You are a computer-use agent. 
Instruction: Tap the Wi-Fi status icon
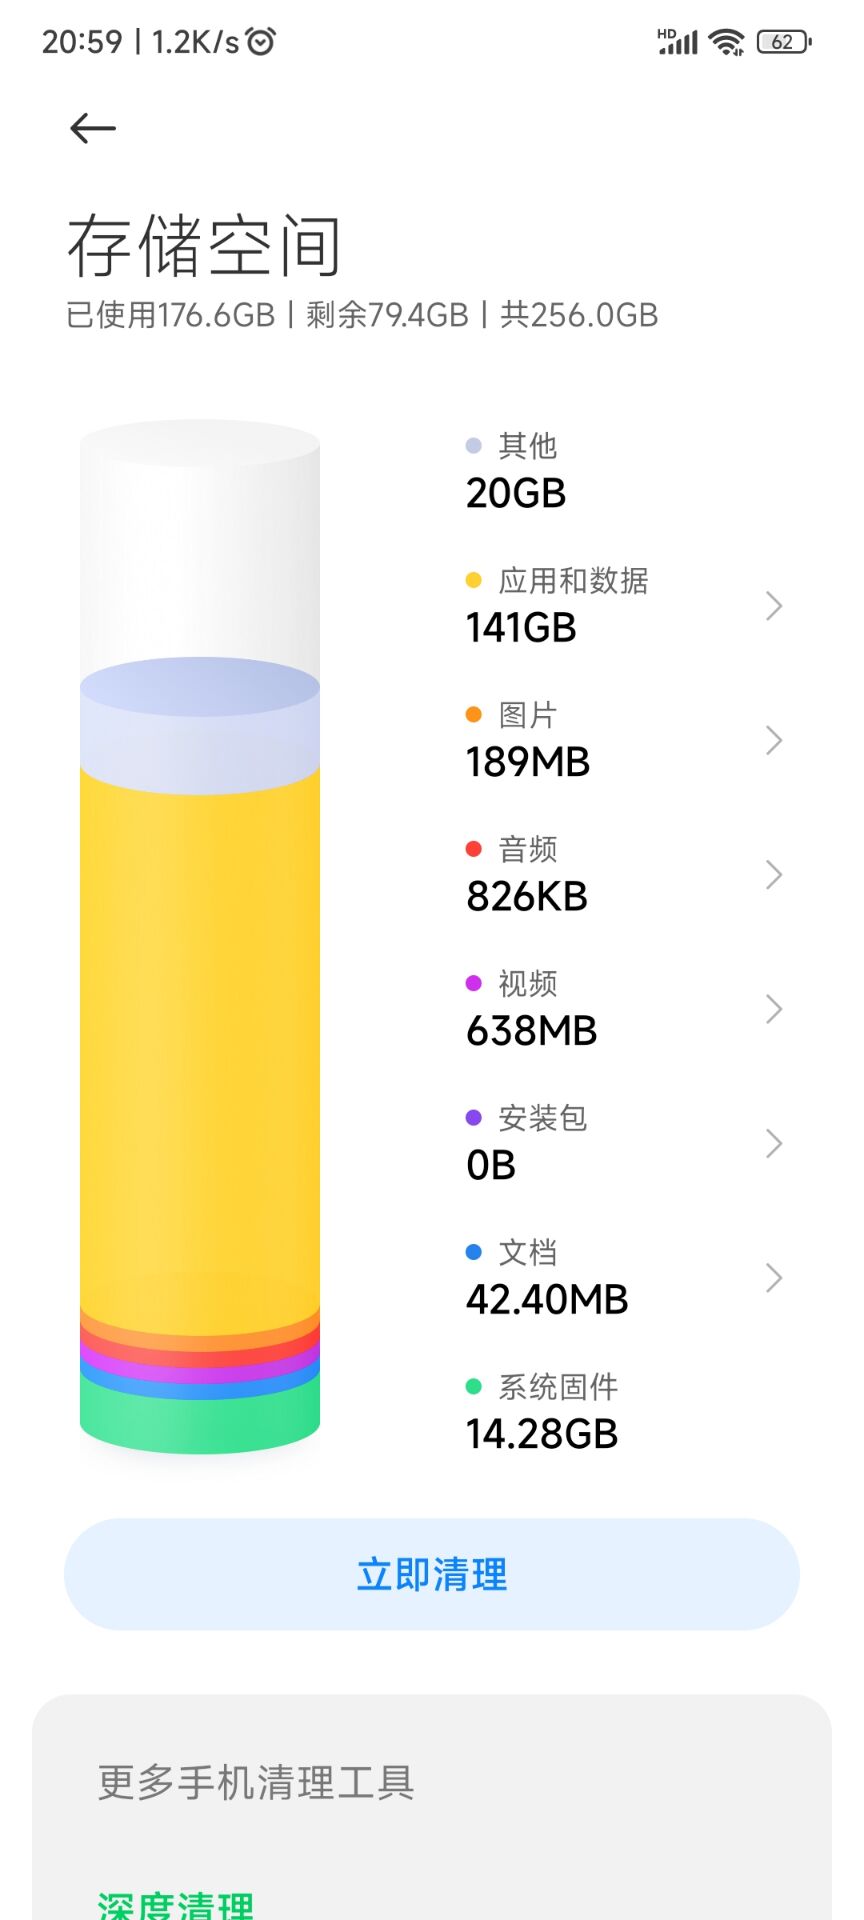[726, 42]
